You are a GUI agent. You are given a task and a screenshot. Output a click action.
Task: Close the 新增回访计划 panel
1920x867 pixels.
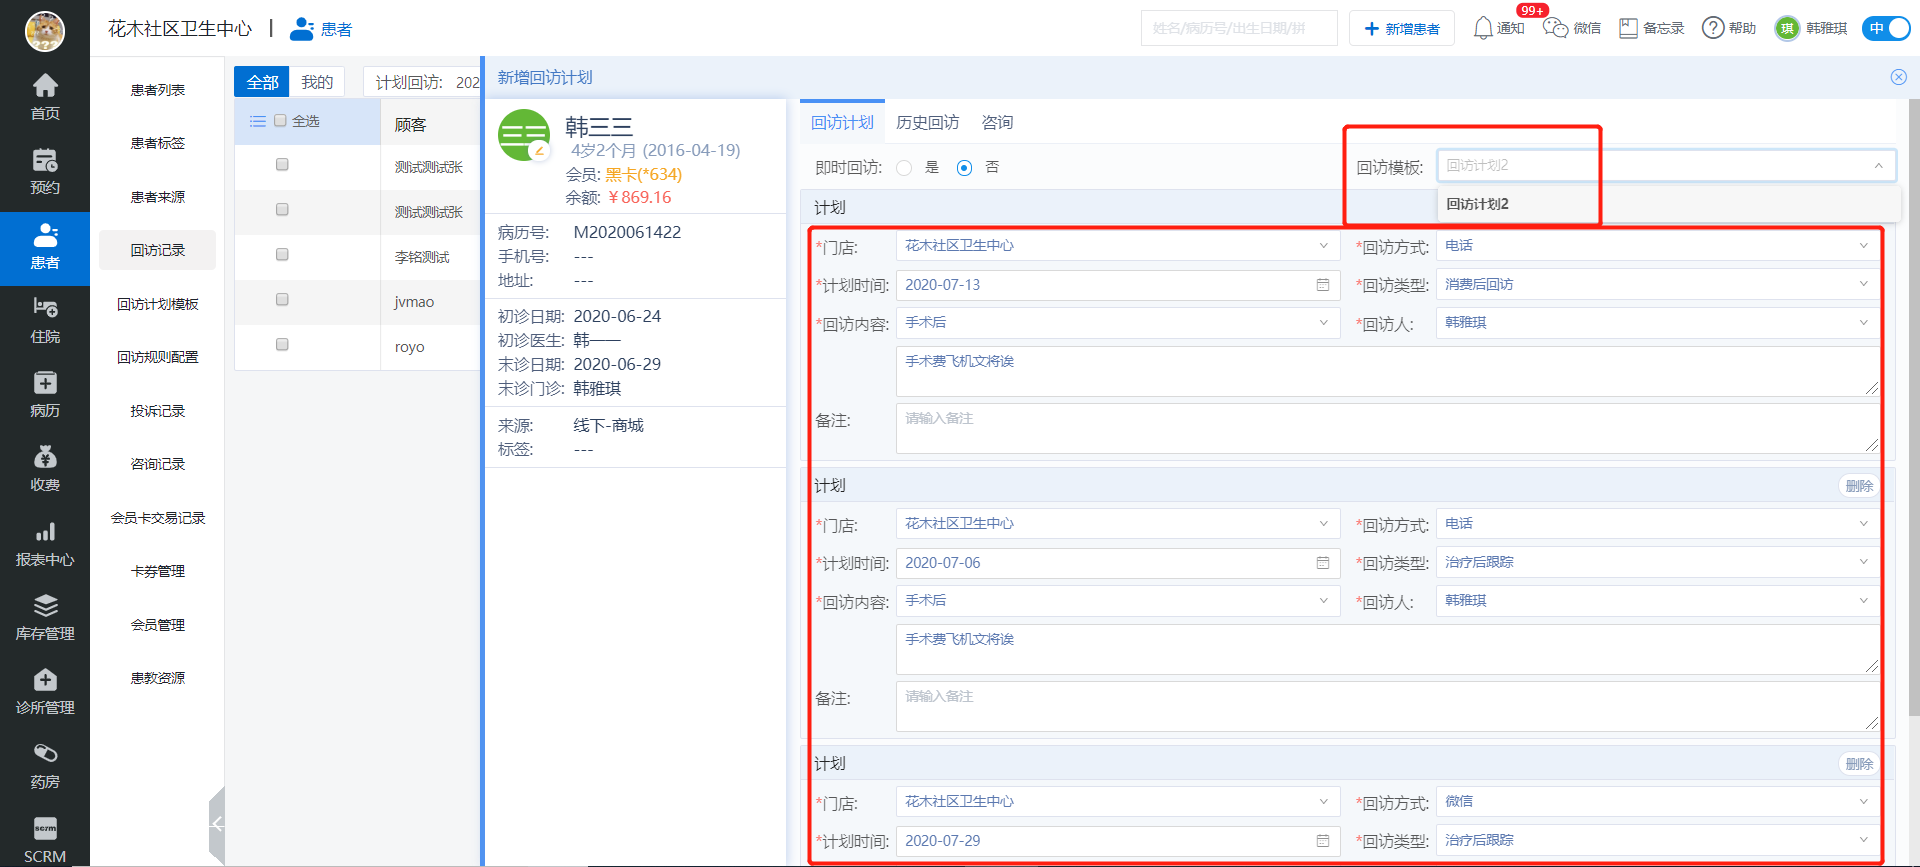[1898, 77]
